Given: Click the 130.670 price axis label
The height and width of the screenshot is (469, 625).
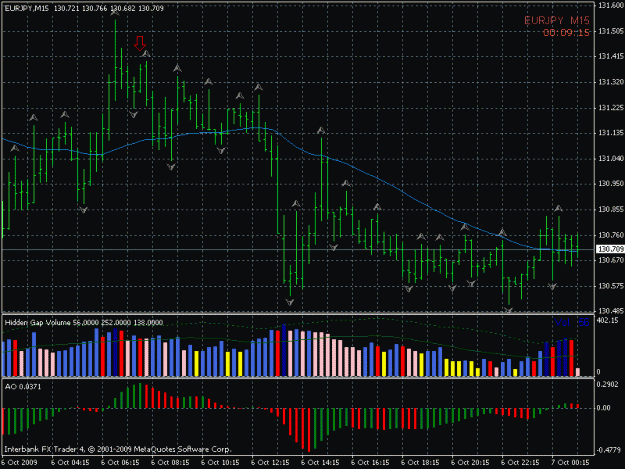Looking at the screenshot, I should click(x=611, y=260).
